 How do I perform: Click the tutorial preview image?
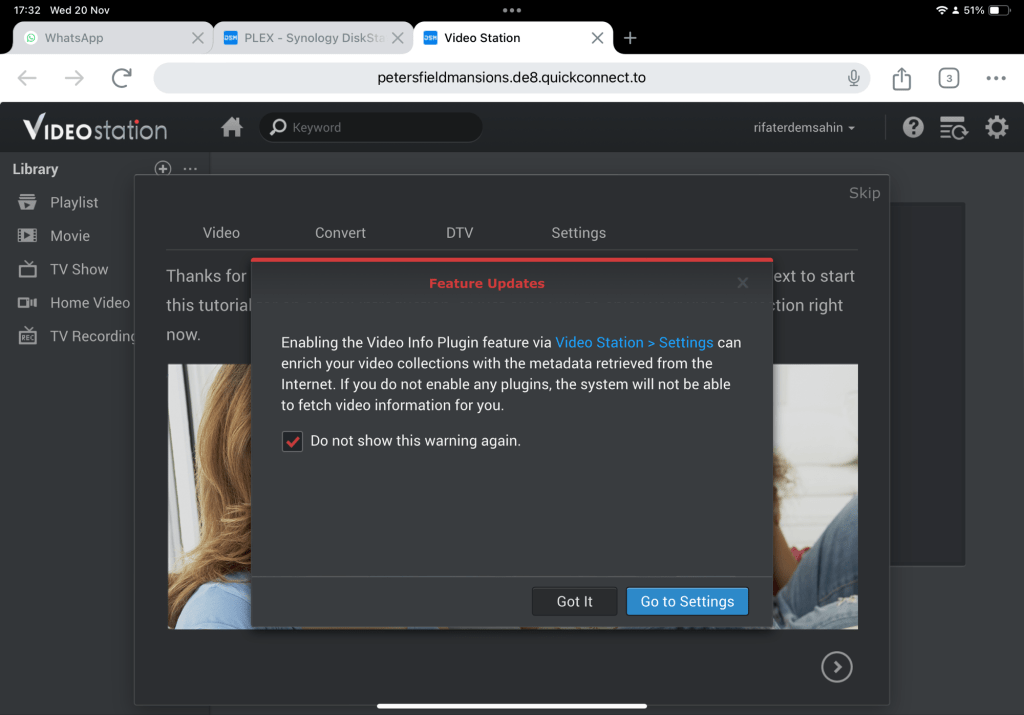pos(513,496)
